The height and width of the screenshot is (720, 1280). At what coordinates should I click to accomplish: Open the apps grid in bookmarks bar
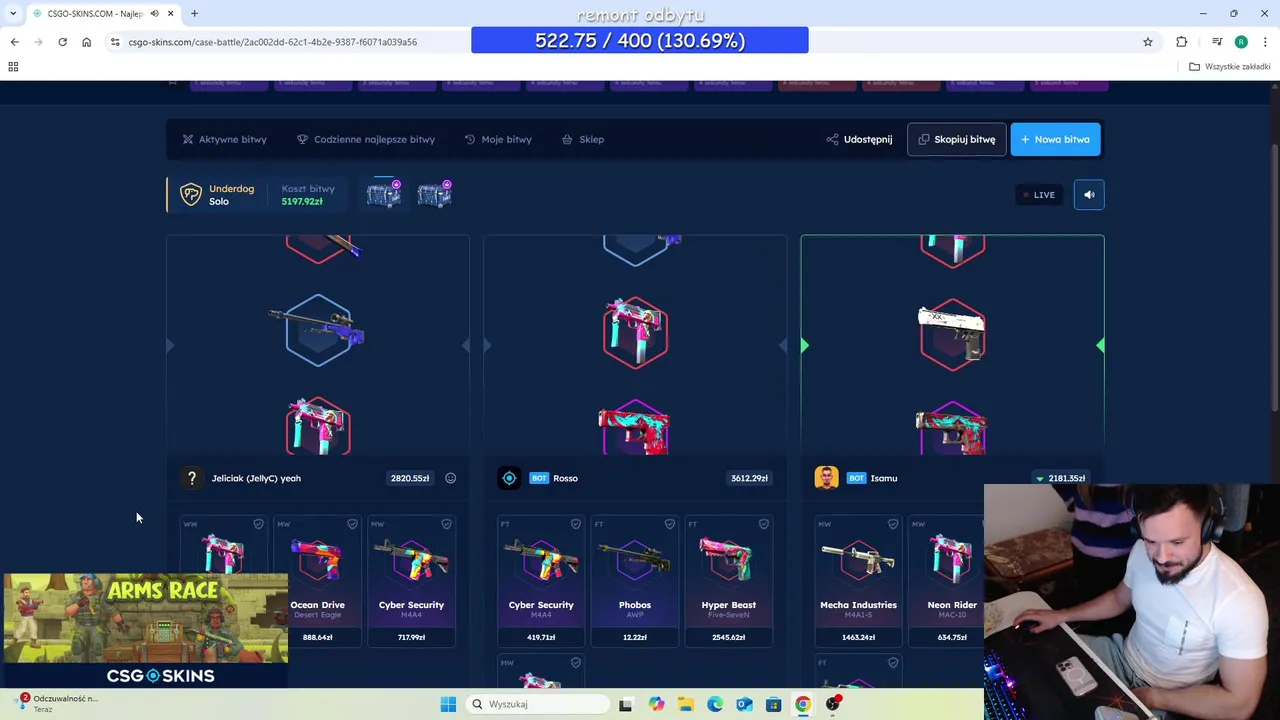(13, 66)
